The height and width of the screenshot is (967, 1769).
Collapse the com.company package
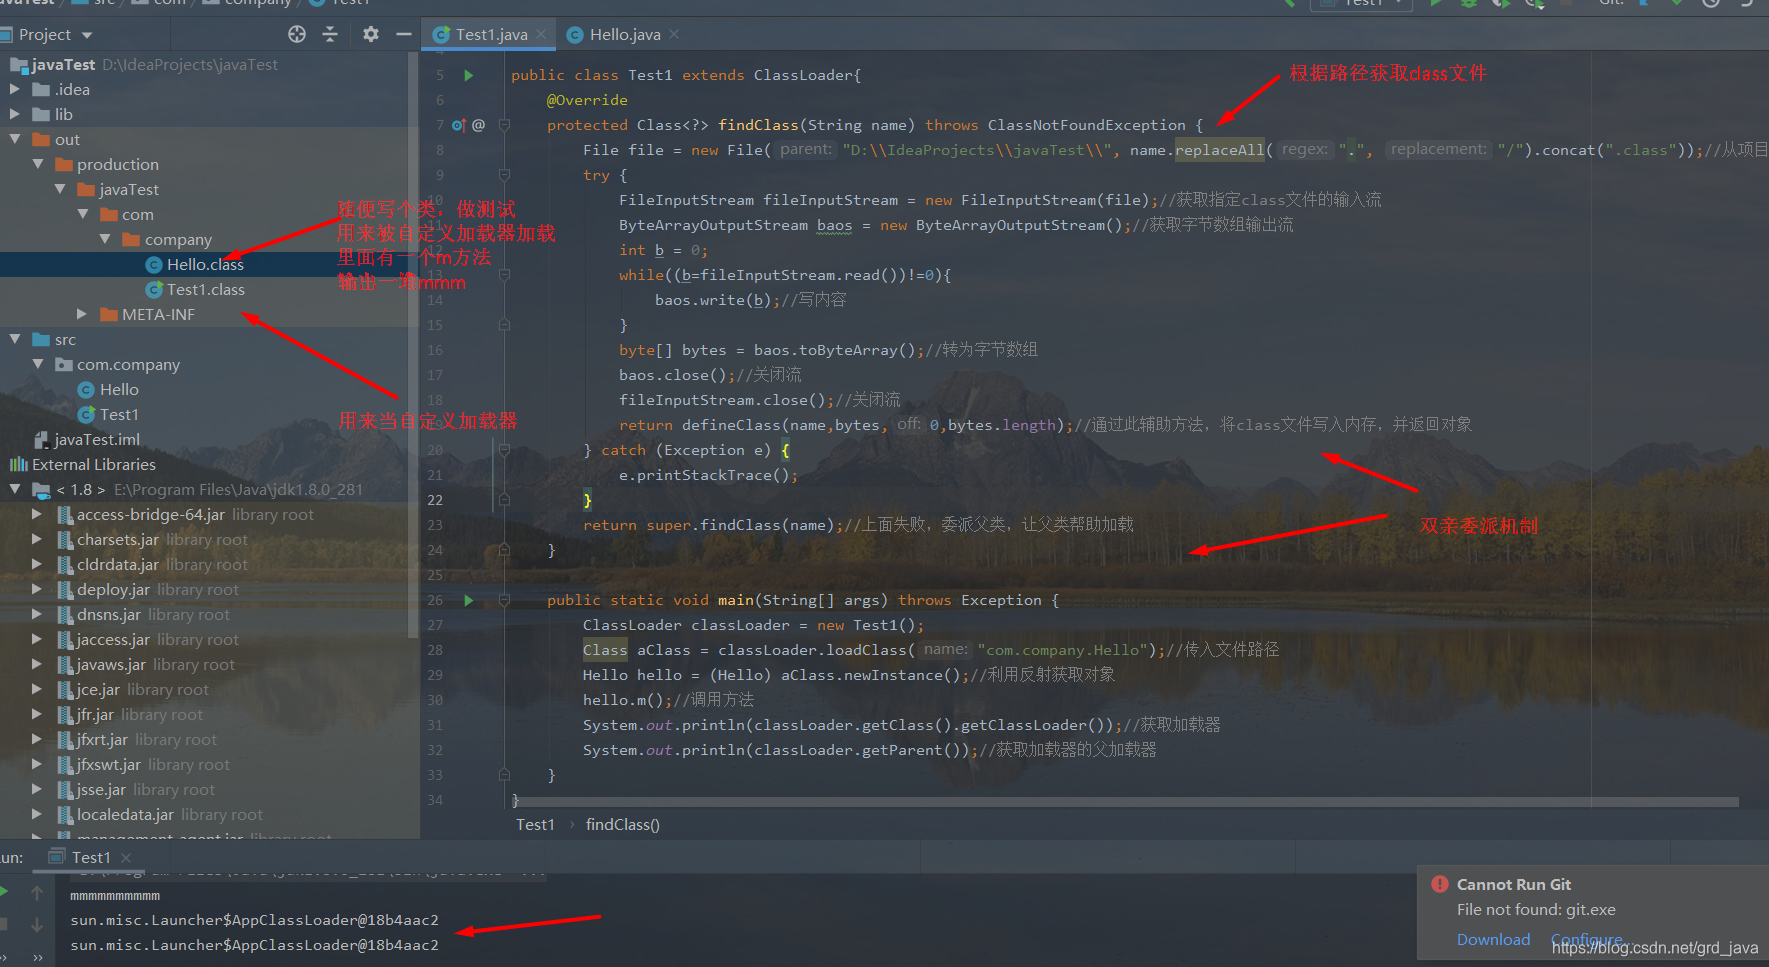coord(38,364)
